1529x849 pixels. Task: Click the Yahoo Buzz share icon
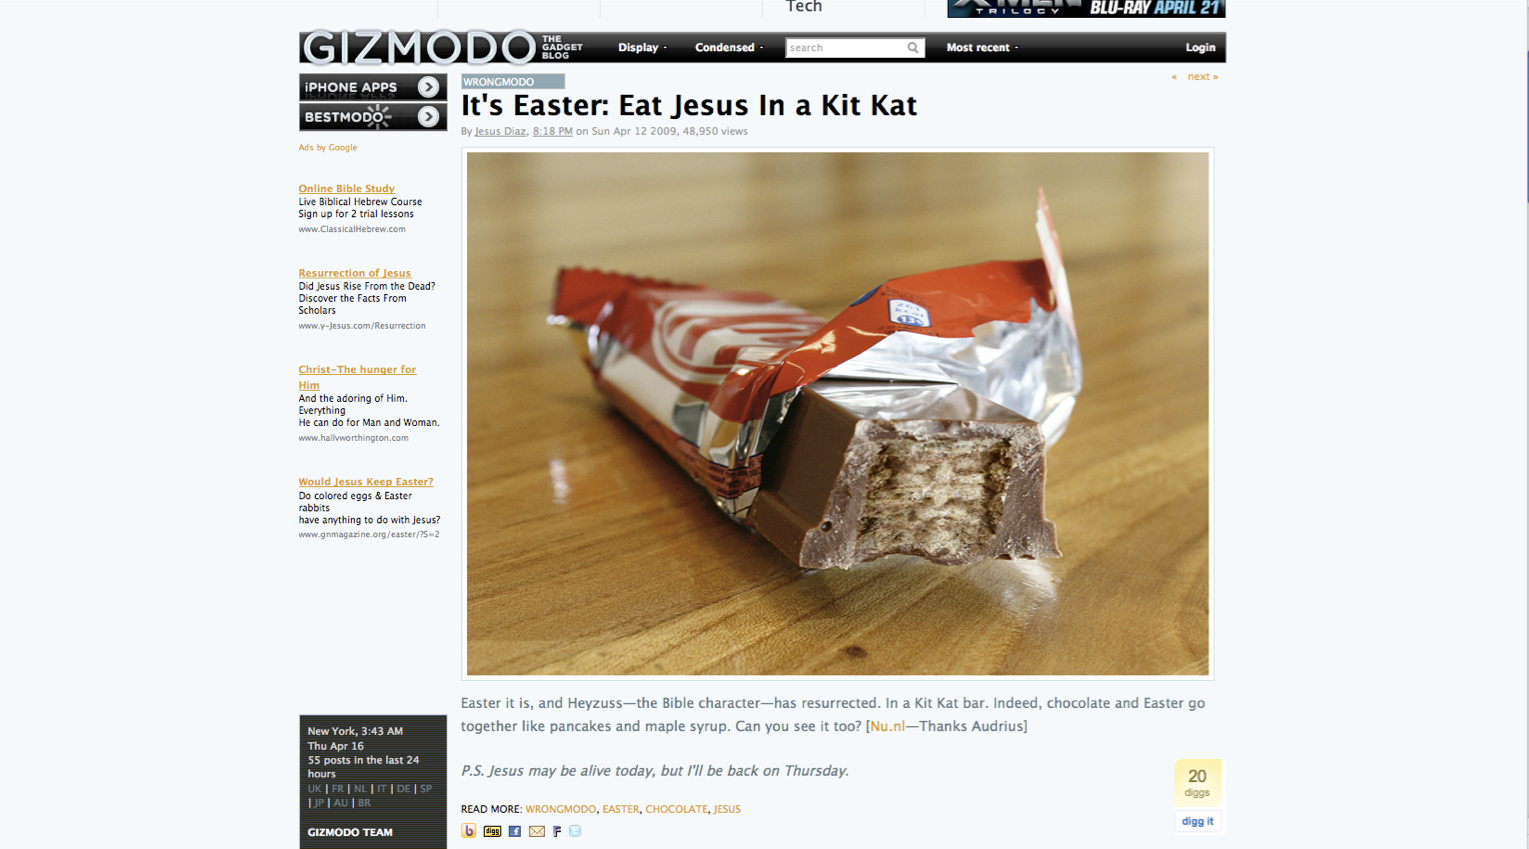[x=468, y=831]
